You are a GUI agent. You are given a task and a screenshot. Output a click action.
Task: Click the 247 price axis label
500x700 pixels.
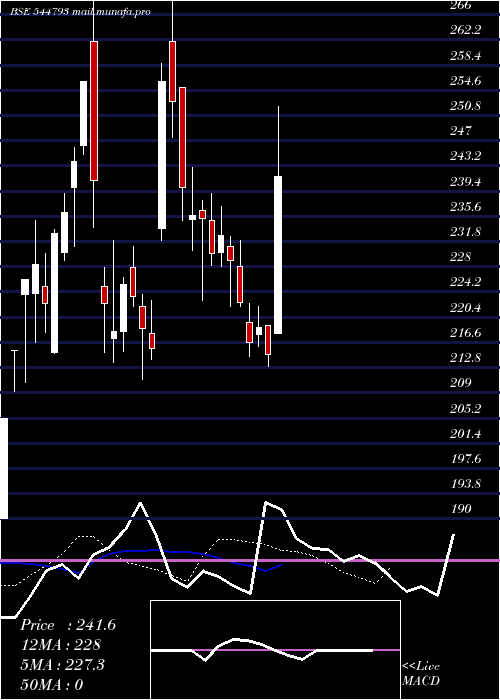point(461,131)
